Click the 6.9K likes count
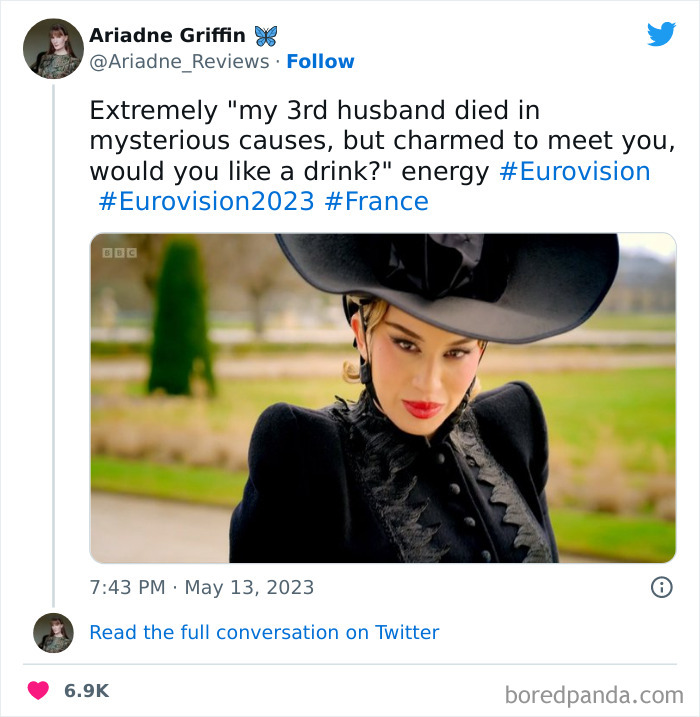 point(87,690)
